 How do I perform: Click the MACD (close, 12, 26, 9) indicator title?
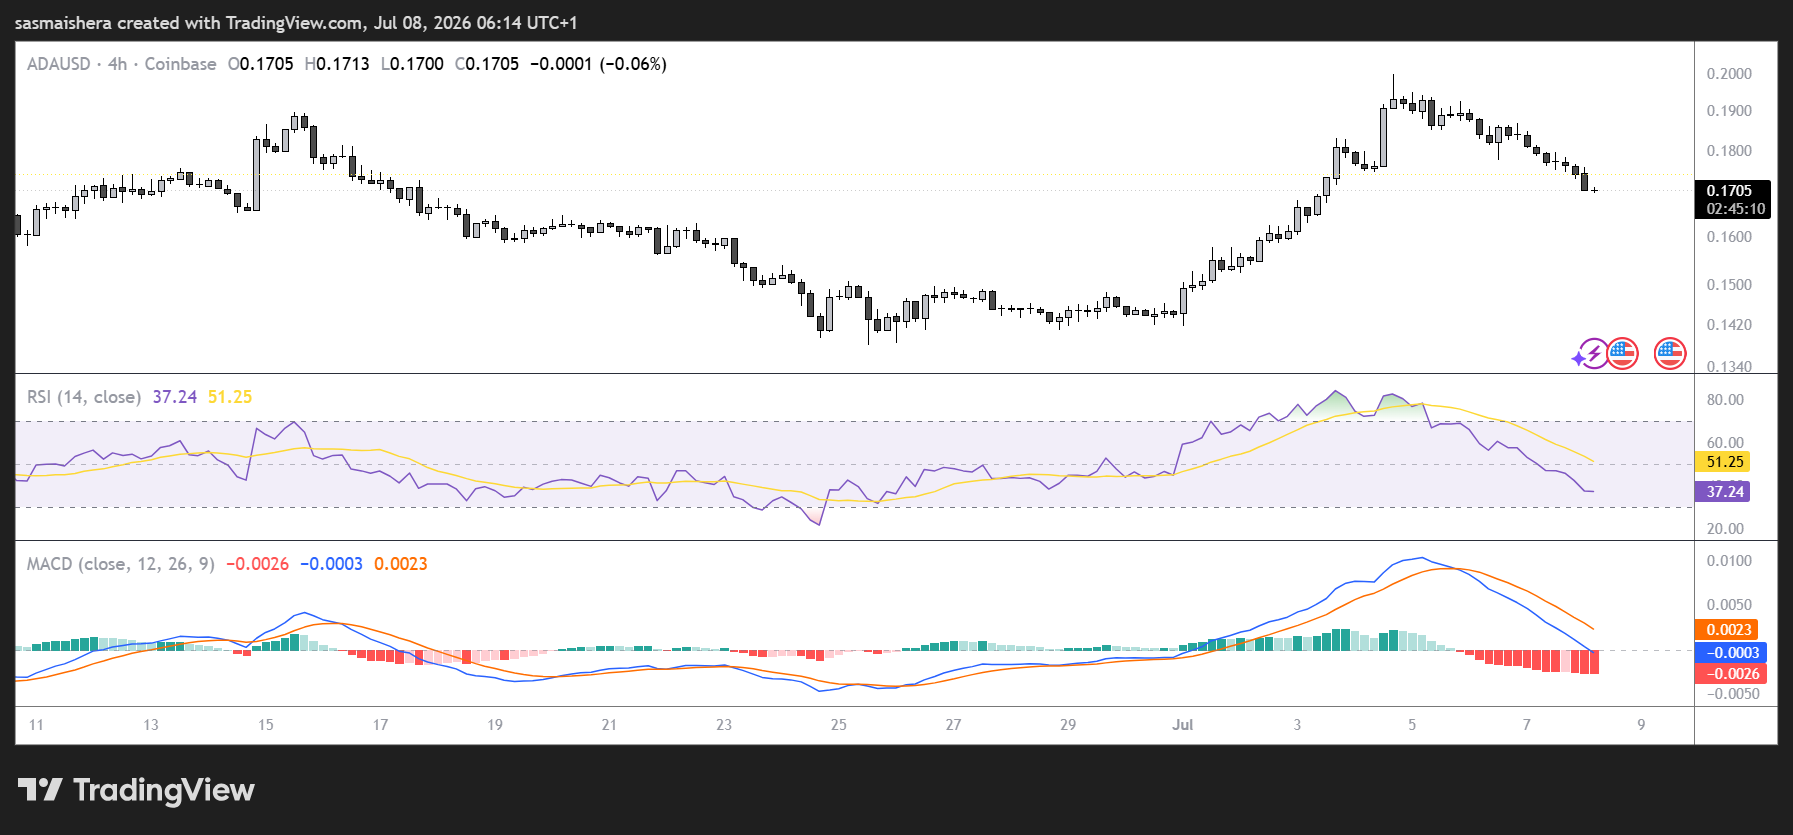click(121, 564)
